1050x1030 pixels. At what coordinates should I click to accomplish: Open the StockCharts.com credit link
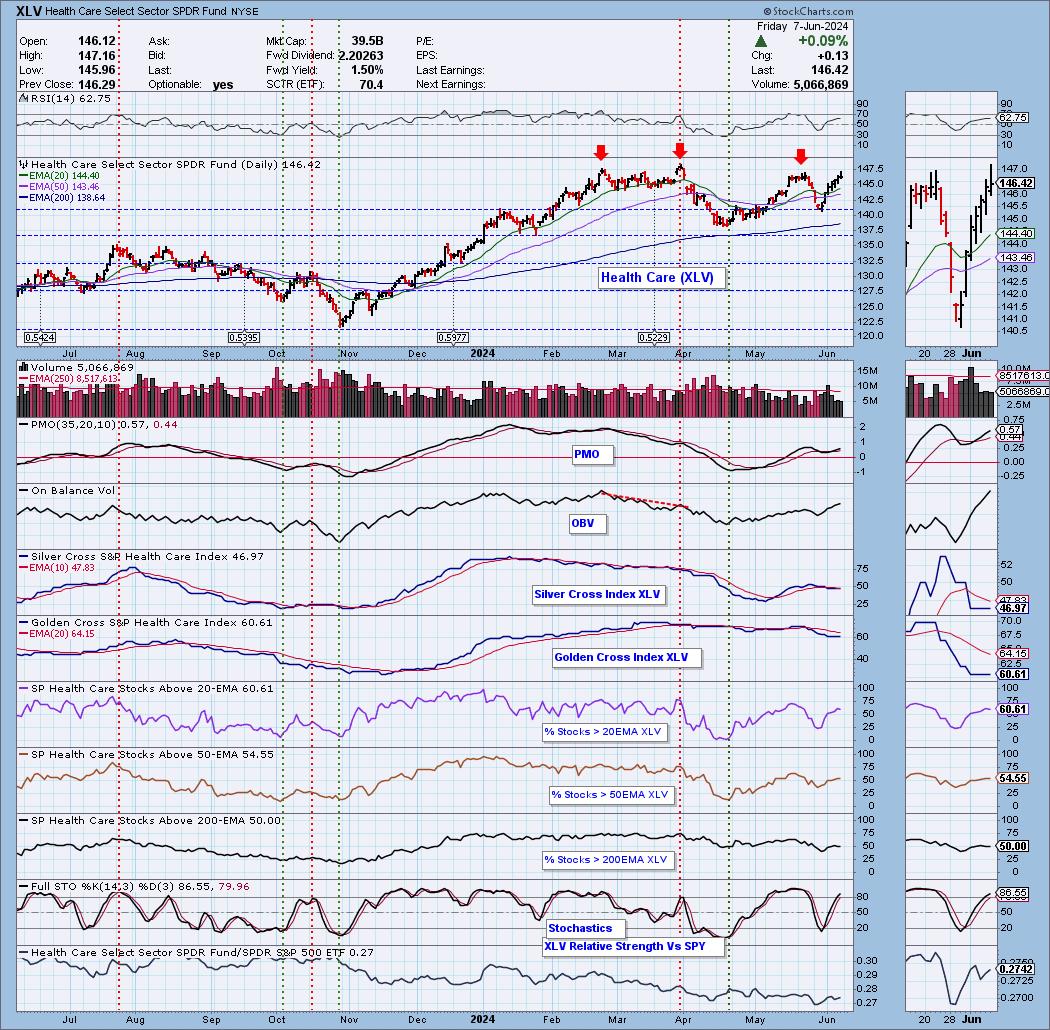point(808,11)
